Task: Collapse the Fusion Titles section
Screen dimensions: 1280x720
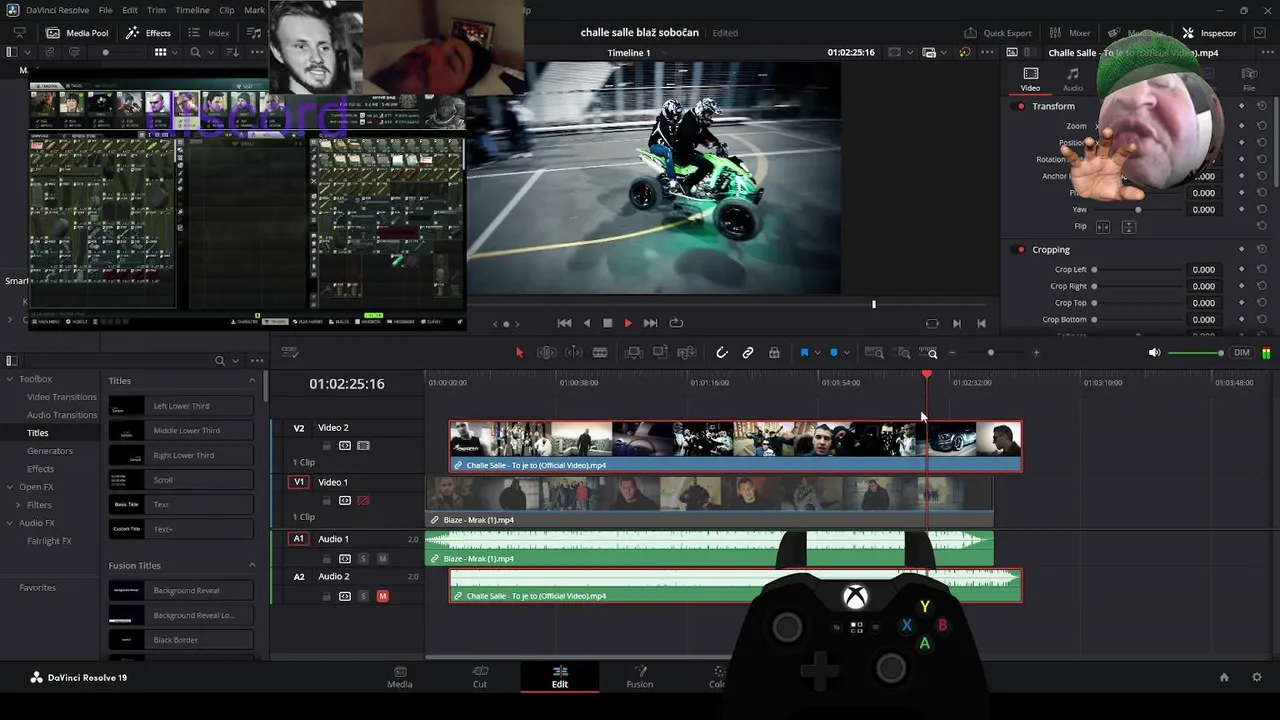Action: 252,566
